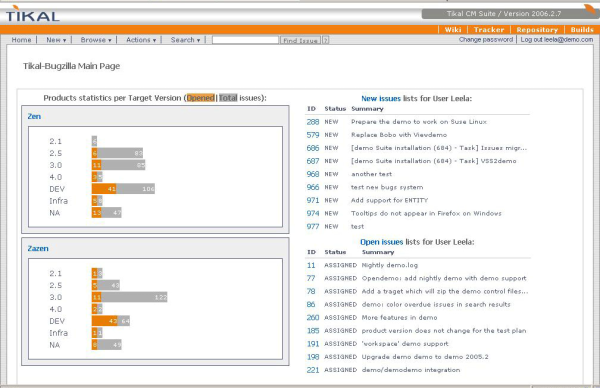Open issue 288 link

pyautogui.click(x=313, y=122)
